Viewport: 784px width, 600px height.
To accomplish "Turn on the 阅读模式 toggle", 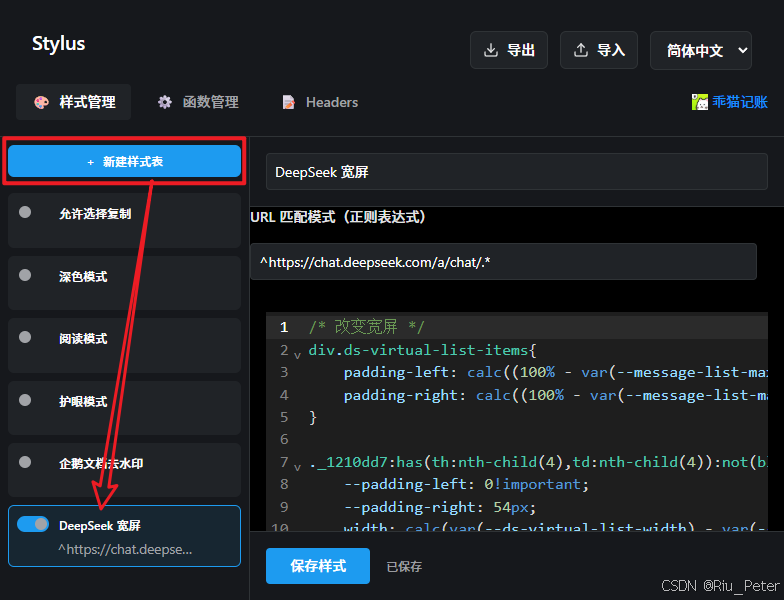I will coord(25,338).
